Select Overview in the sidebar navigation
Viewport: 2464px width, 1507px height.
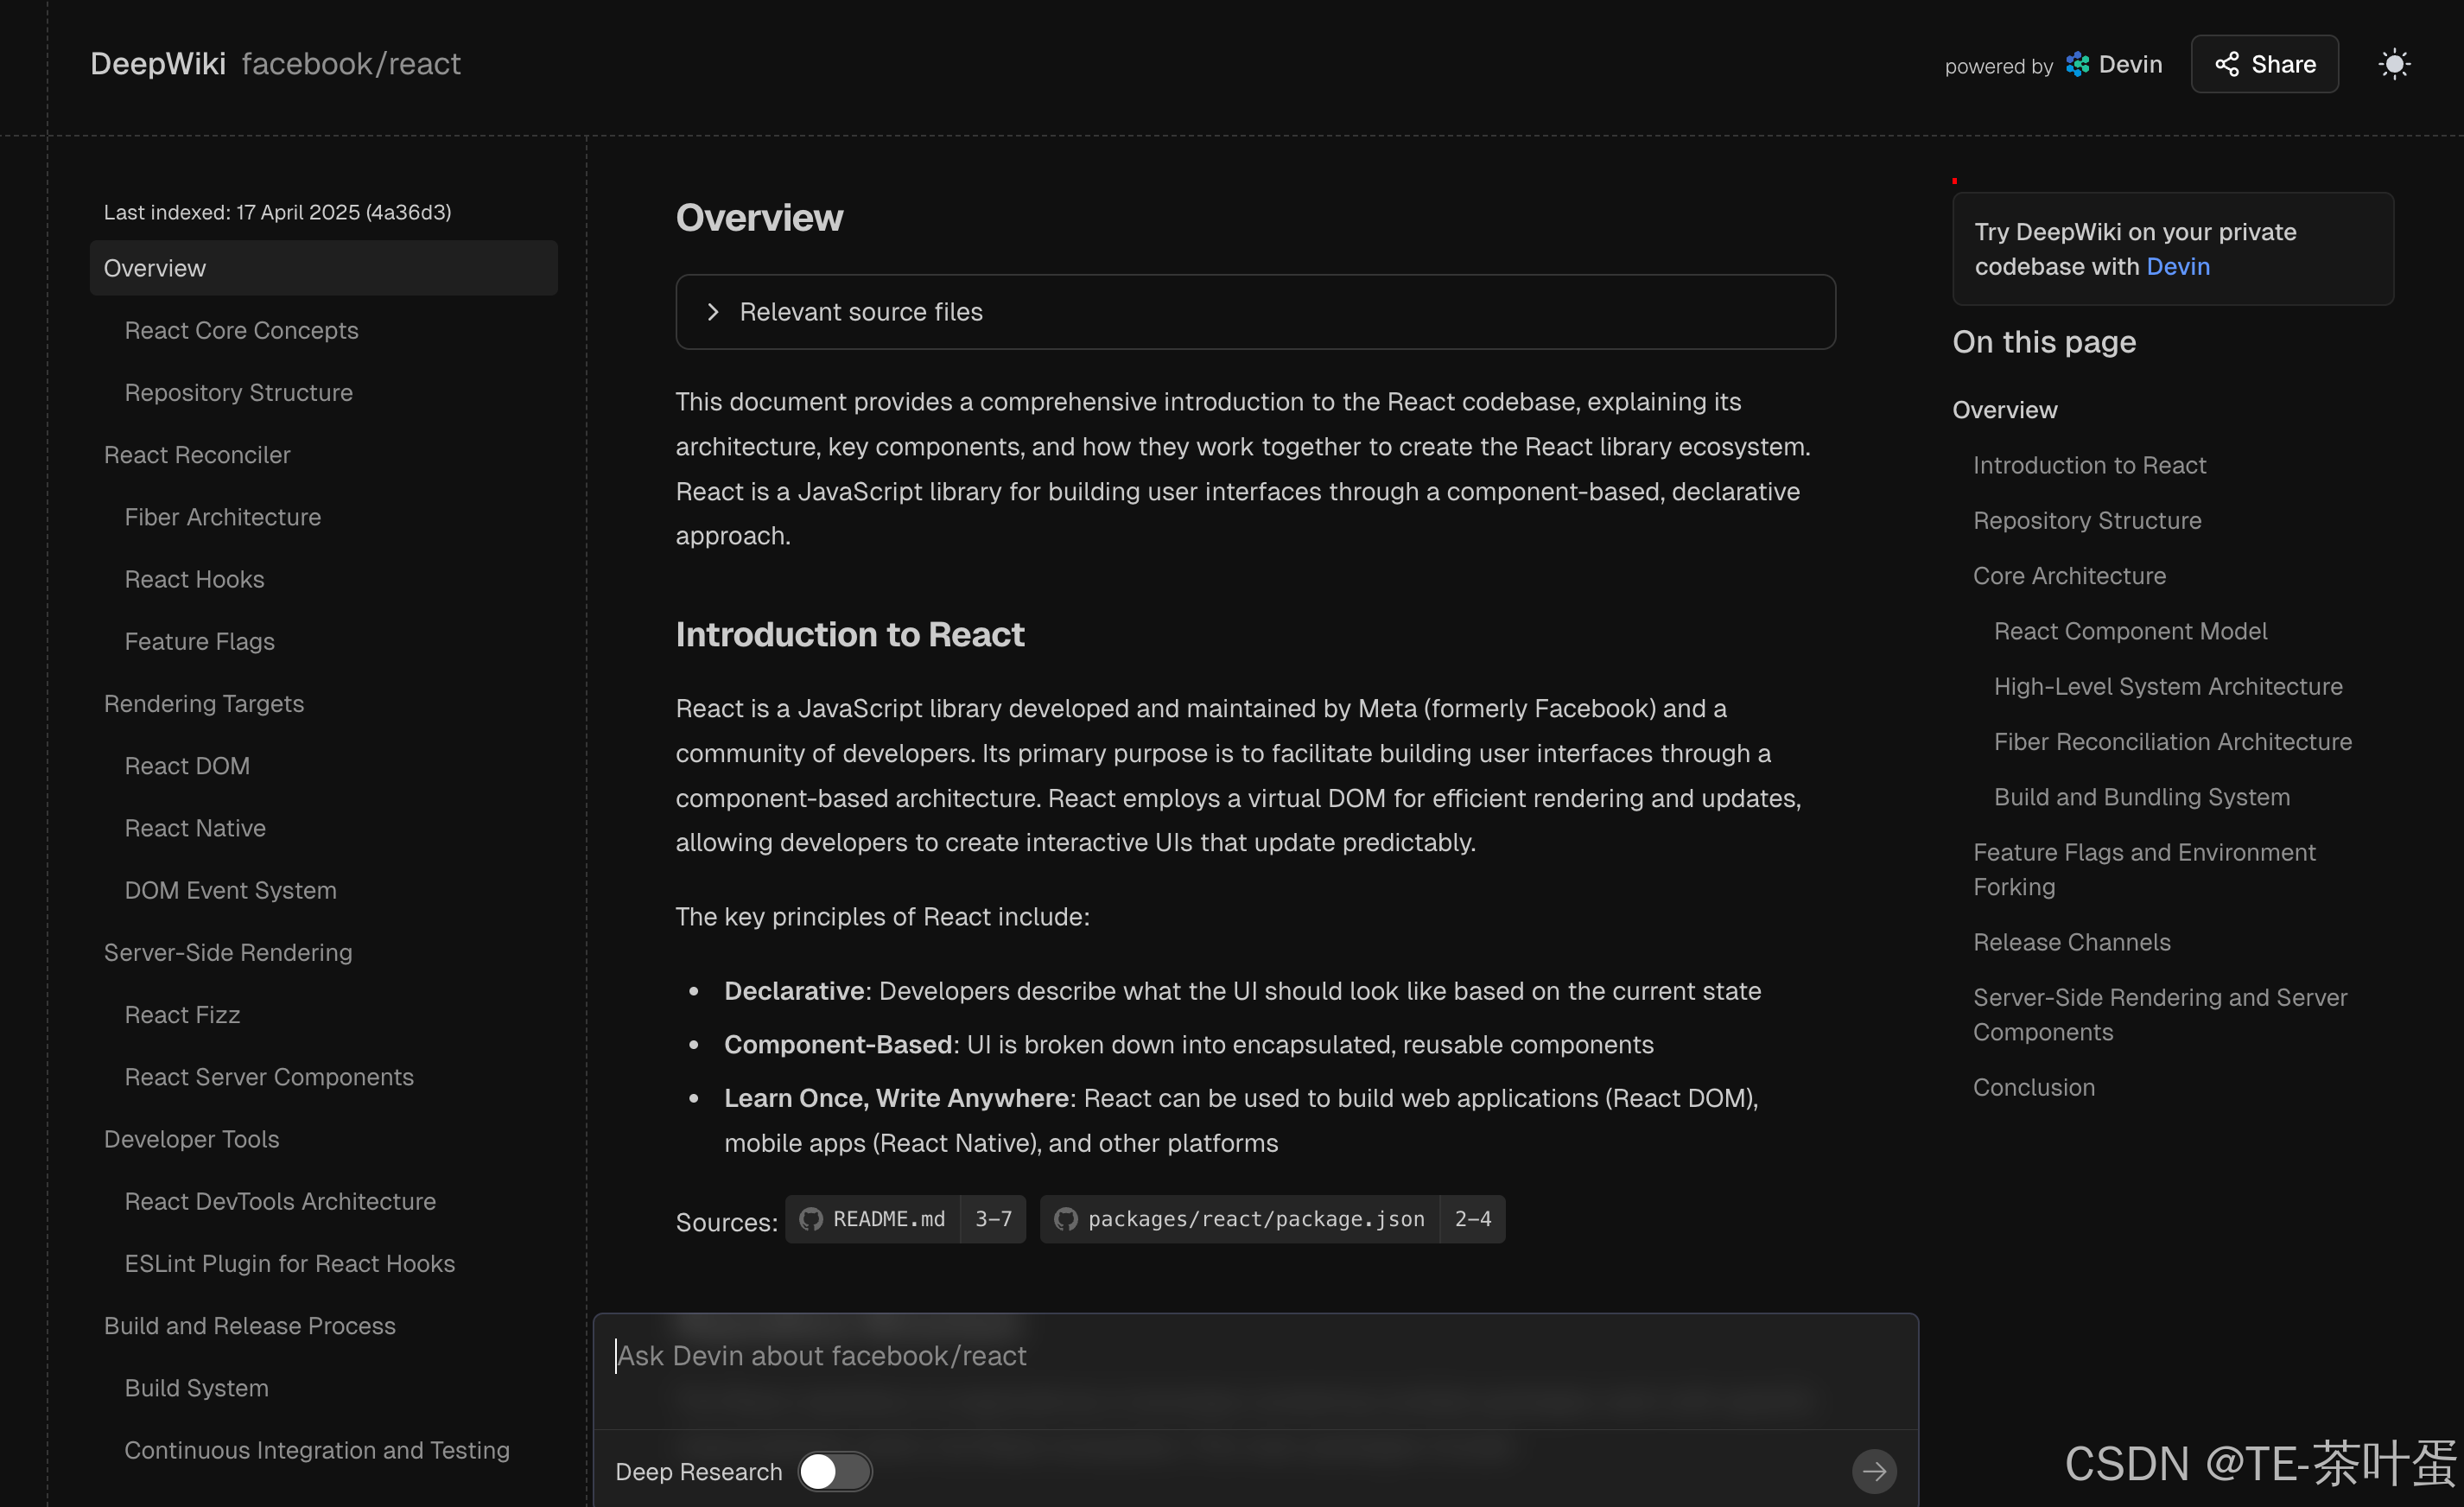155,267
